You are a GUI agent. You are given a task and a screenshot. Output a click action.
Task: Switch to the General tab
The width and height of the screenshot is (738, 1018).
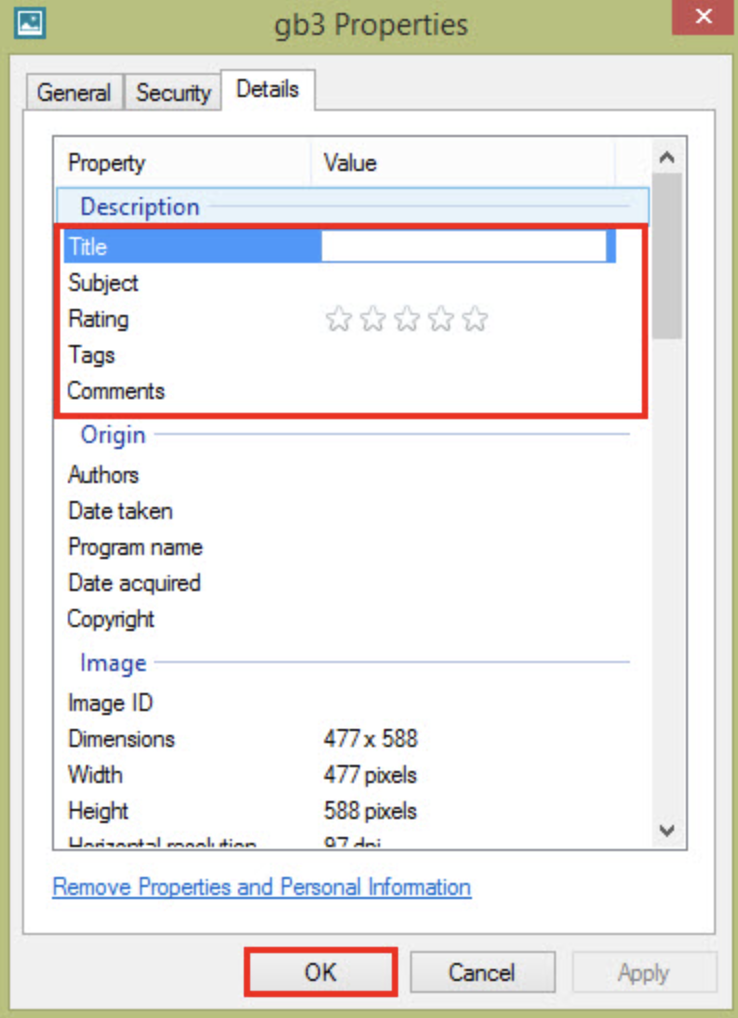(x=74, y=93)
